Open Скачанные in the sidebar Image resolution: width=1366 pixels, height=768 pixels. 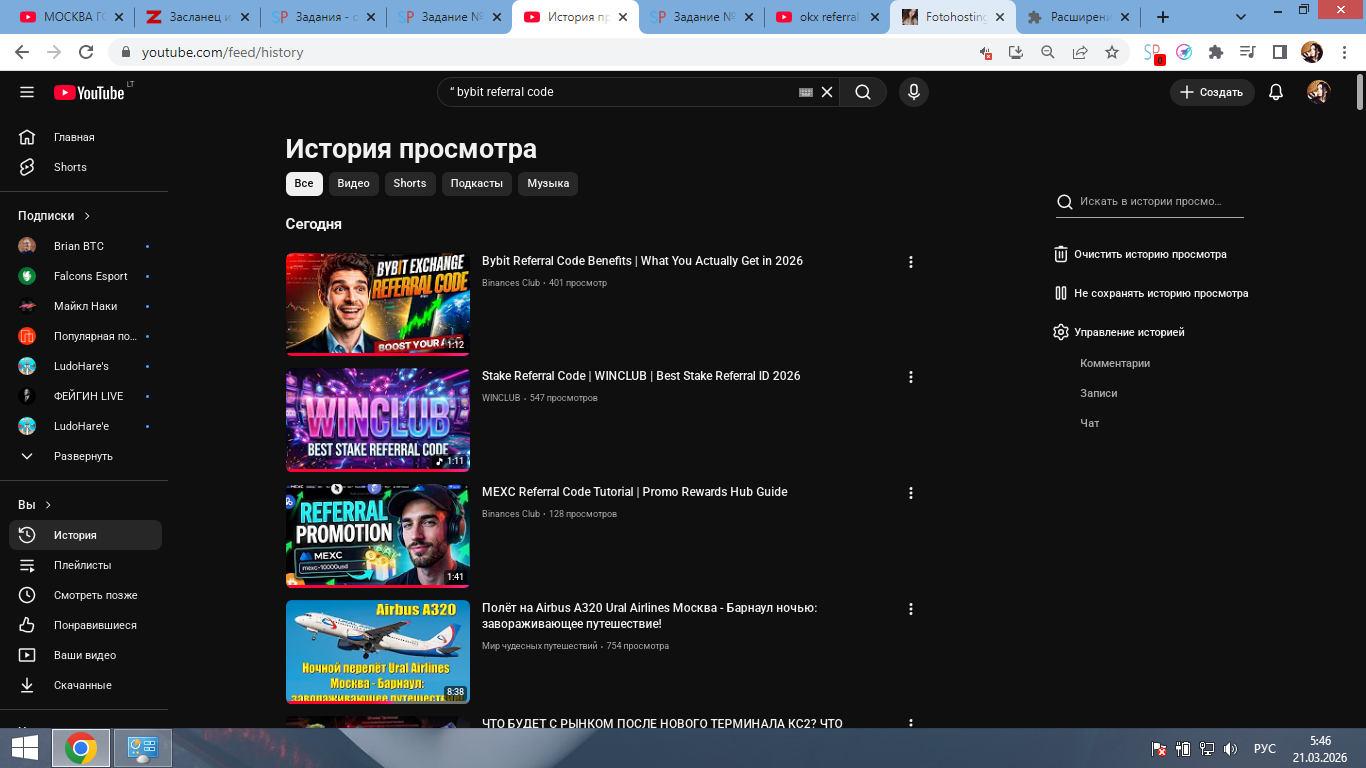[x=84, y=685]
